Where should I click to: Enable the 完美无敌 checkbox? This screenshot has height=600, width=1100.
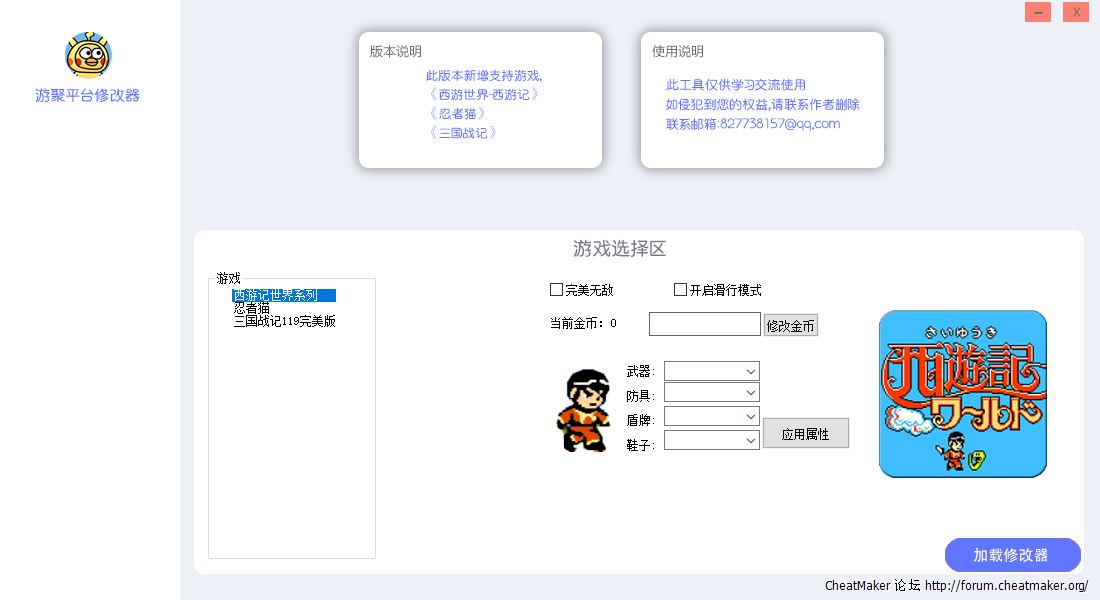tap(557, 290)
